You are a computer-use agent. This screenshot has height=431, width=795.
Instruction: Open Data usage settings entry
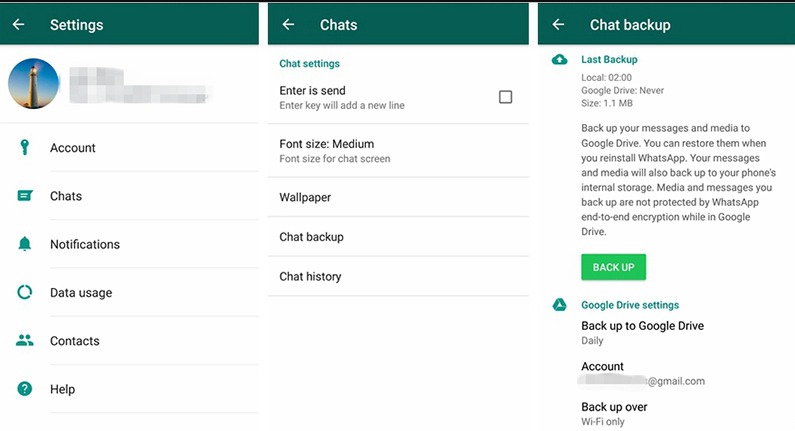coord(129,292)
